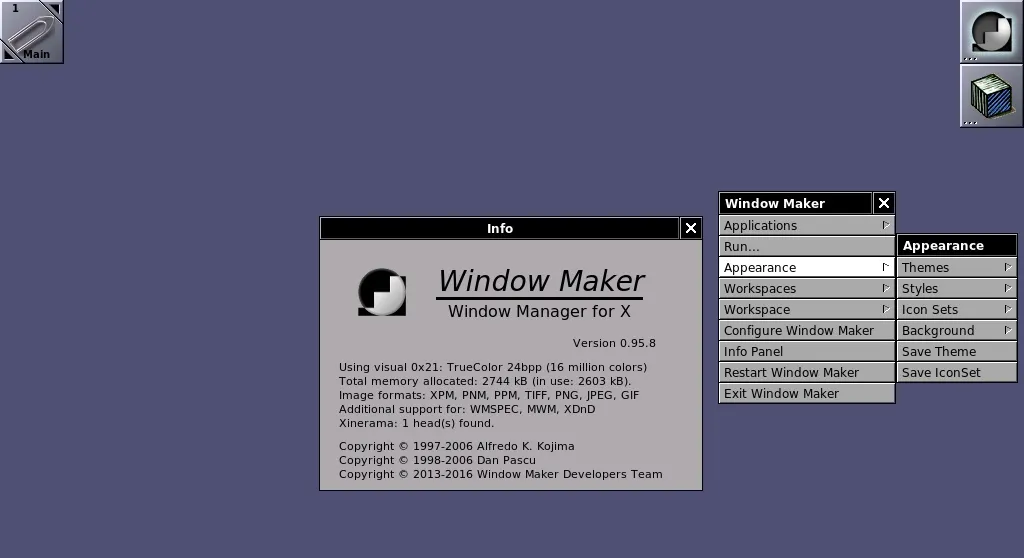This screenshot has height=558, width=1024.
Task: Expand the Workspace submenu entry
Action: pos(806,309)
